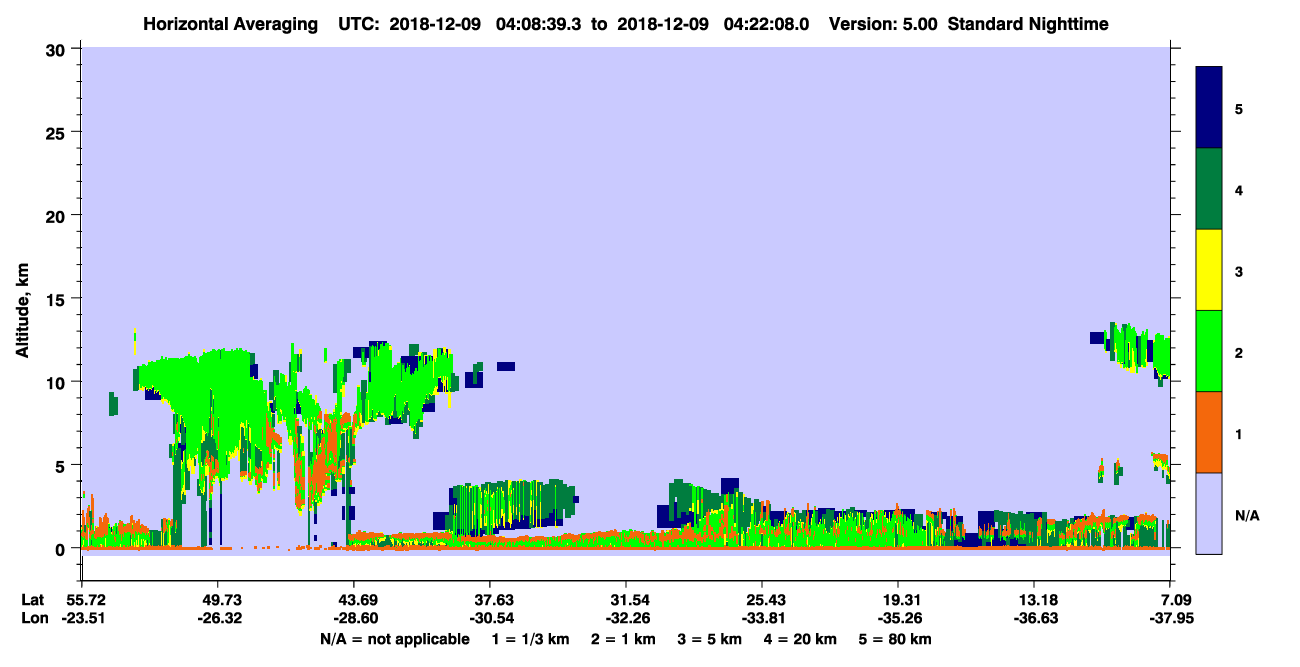This screenshot has width=1300, height=667.
Task: Click the latitude value 13.18
Action: click(x=1034, y=600)
